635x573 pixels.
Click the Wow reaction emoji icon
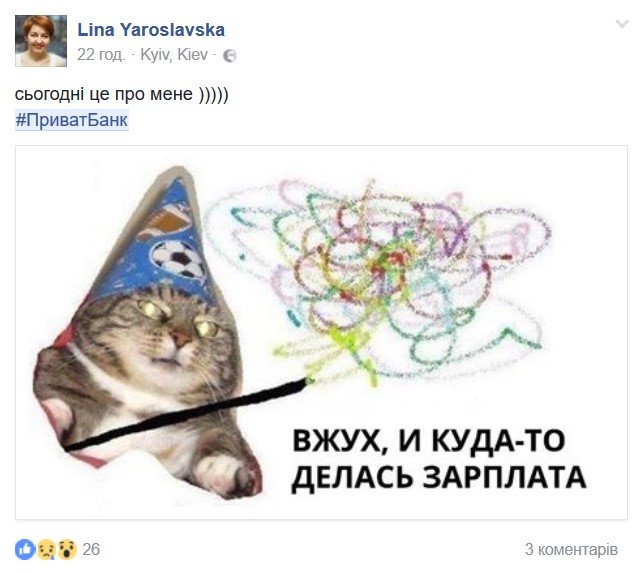click(67, 550)
